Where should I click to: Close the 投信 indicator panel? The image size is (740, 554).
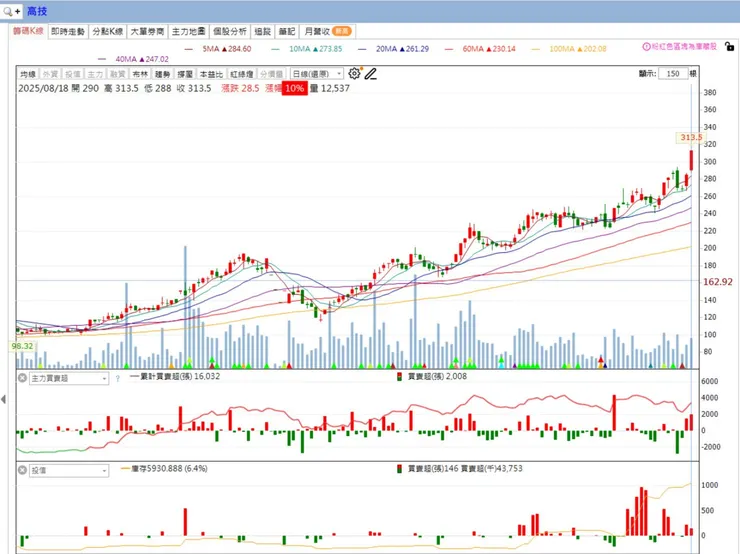coord(22,470)
